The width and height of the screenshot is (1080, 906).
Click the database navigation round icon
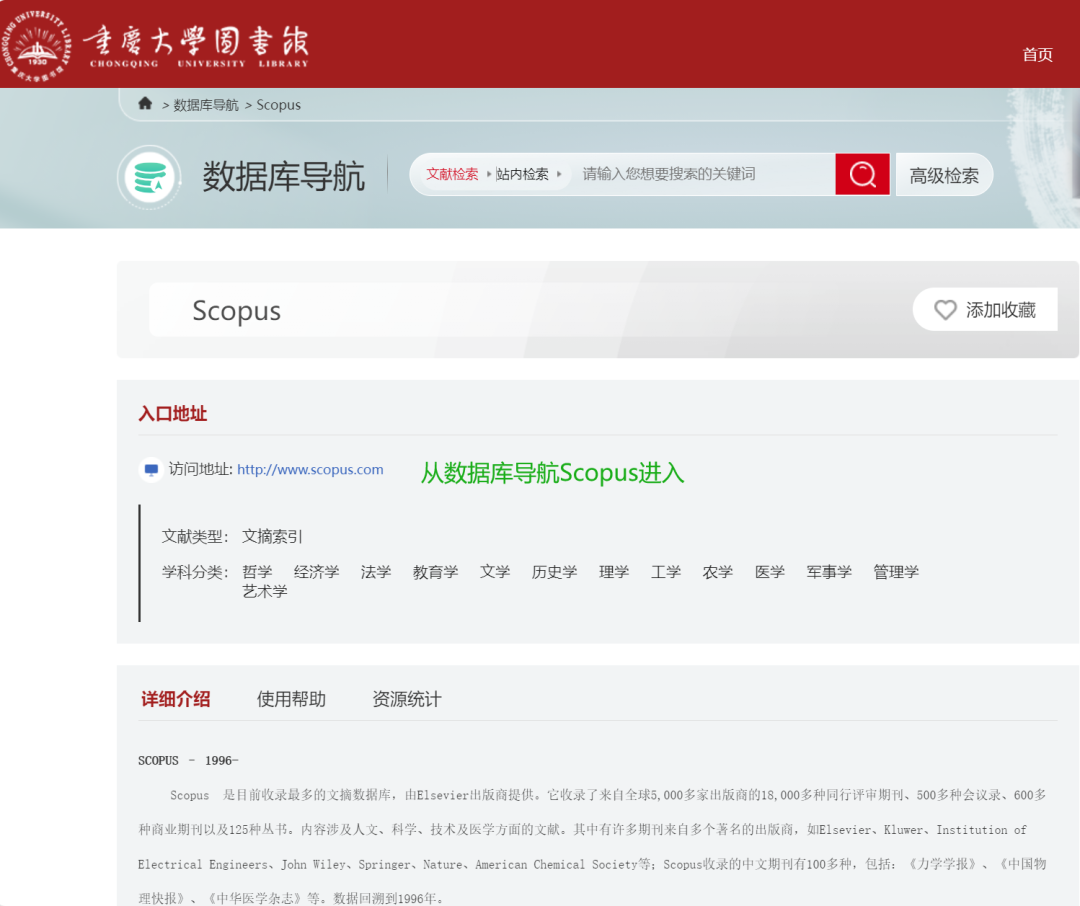(x=149, y=177)
